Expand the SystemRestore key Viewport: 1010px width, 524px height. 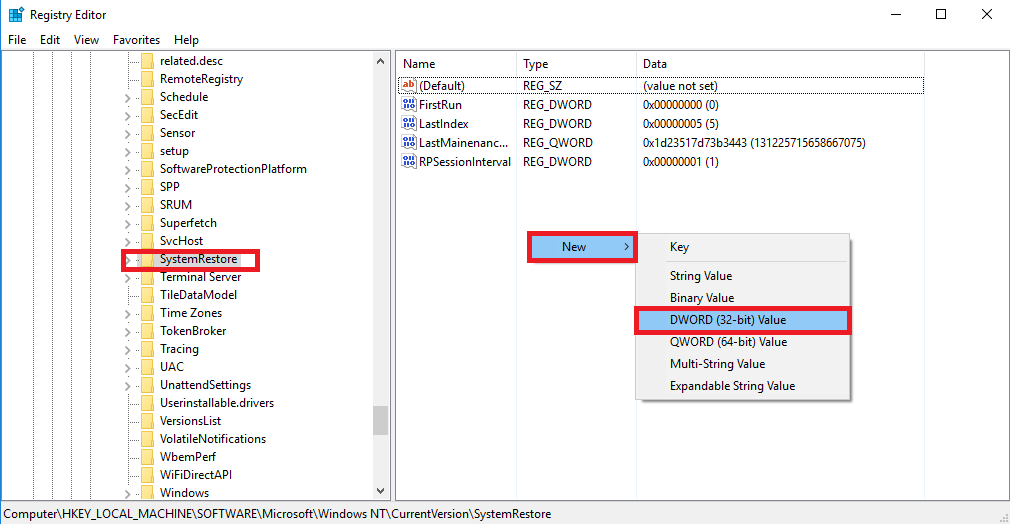pyautogui.click(x=128, y=260)
